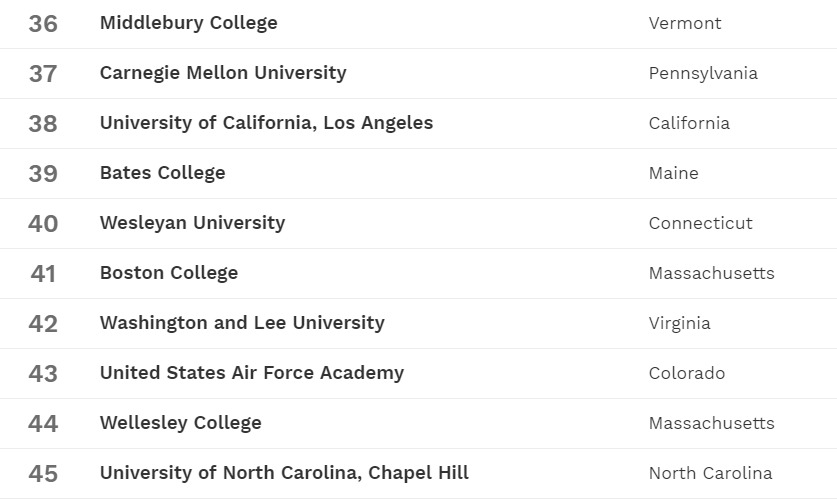Click the Virginia state text
This screenshot has width=837, height=499.
coord(679,323)
